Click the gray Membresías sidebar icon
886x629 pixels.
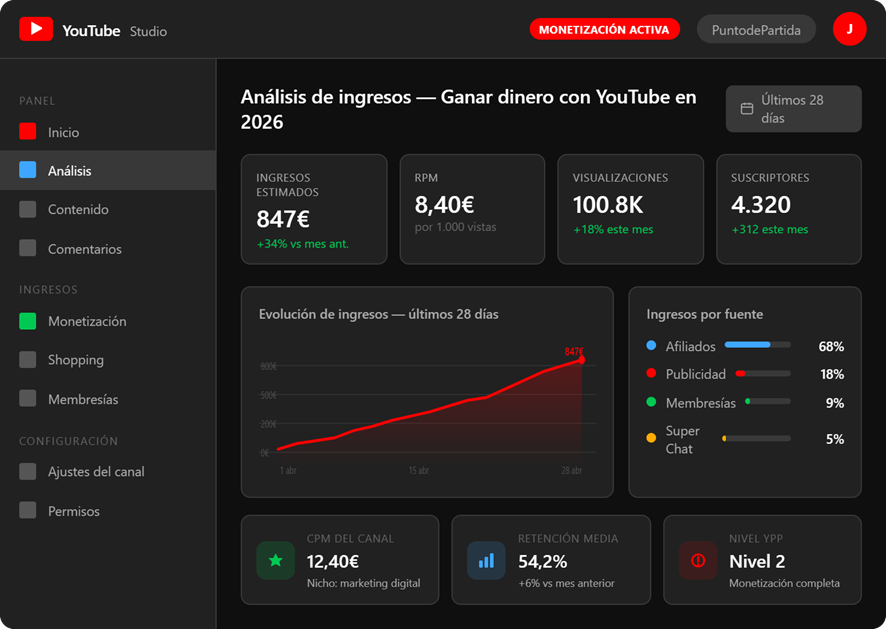28,398
